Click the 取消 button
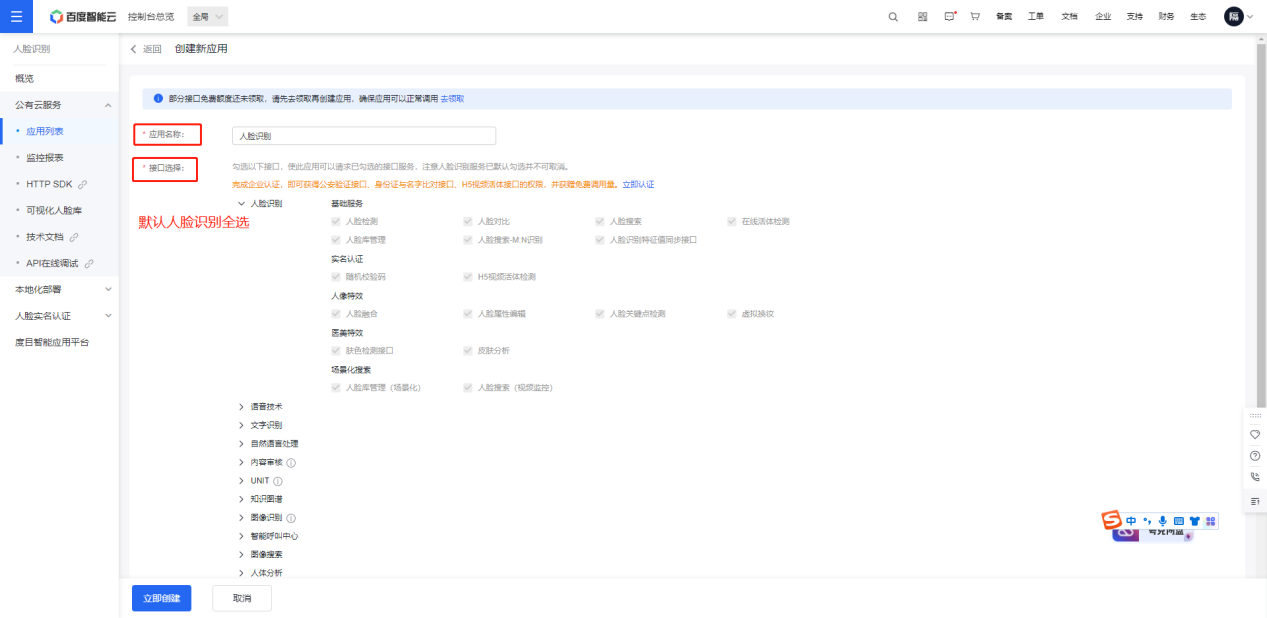 [242, 598]
